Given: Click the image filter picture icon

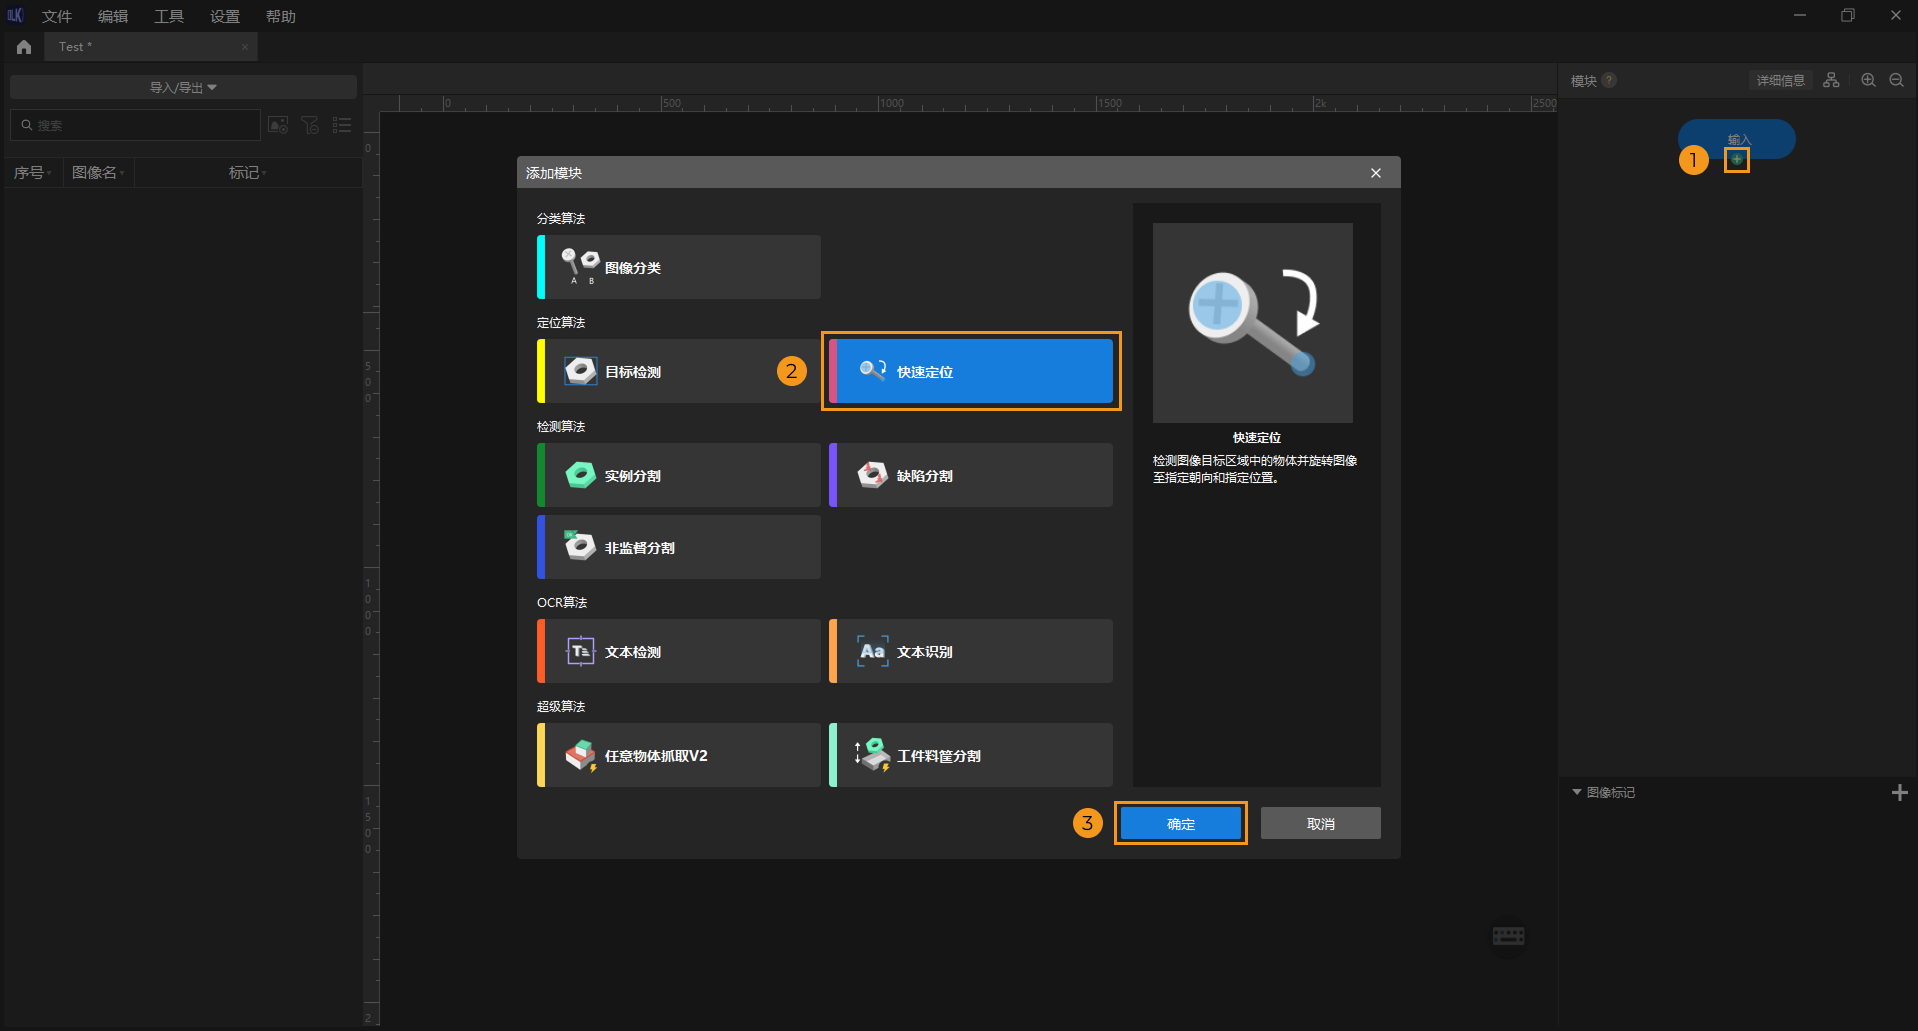Looking at the screenshot, I should pos(278,125).
